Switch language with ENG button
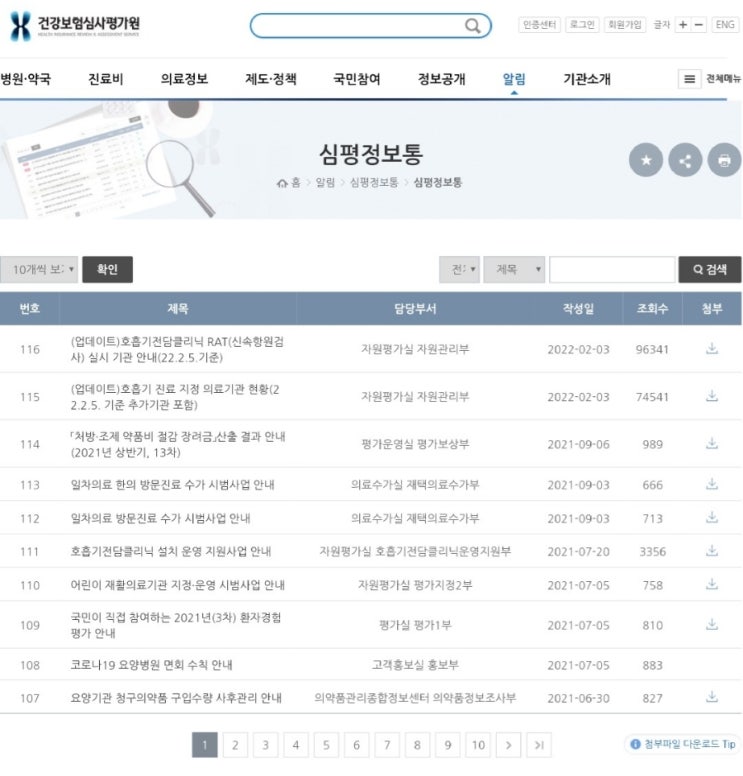Image resolution: width=743 pixels, height=776 pixels. 725,24
